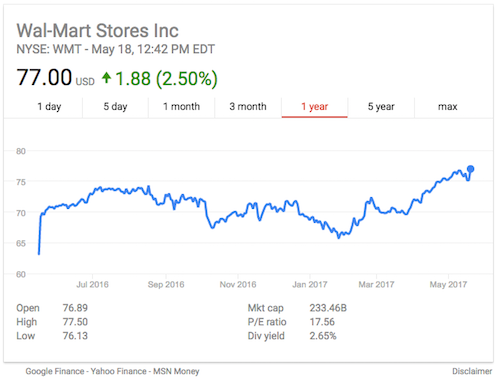Viewport: 500px width, 382px height.
Task: Click the 77.00 USD price
Action: tap(56, 78)
